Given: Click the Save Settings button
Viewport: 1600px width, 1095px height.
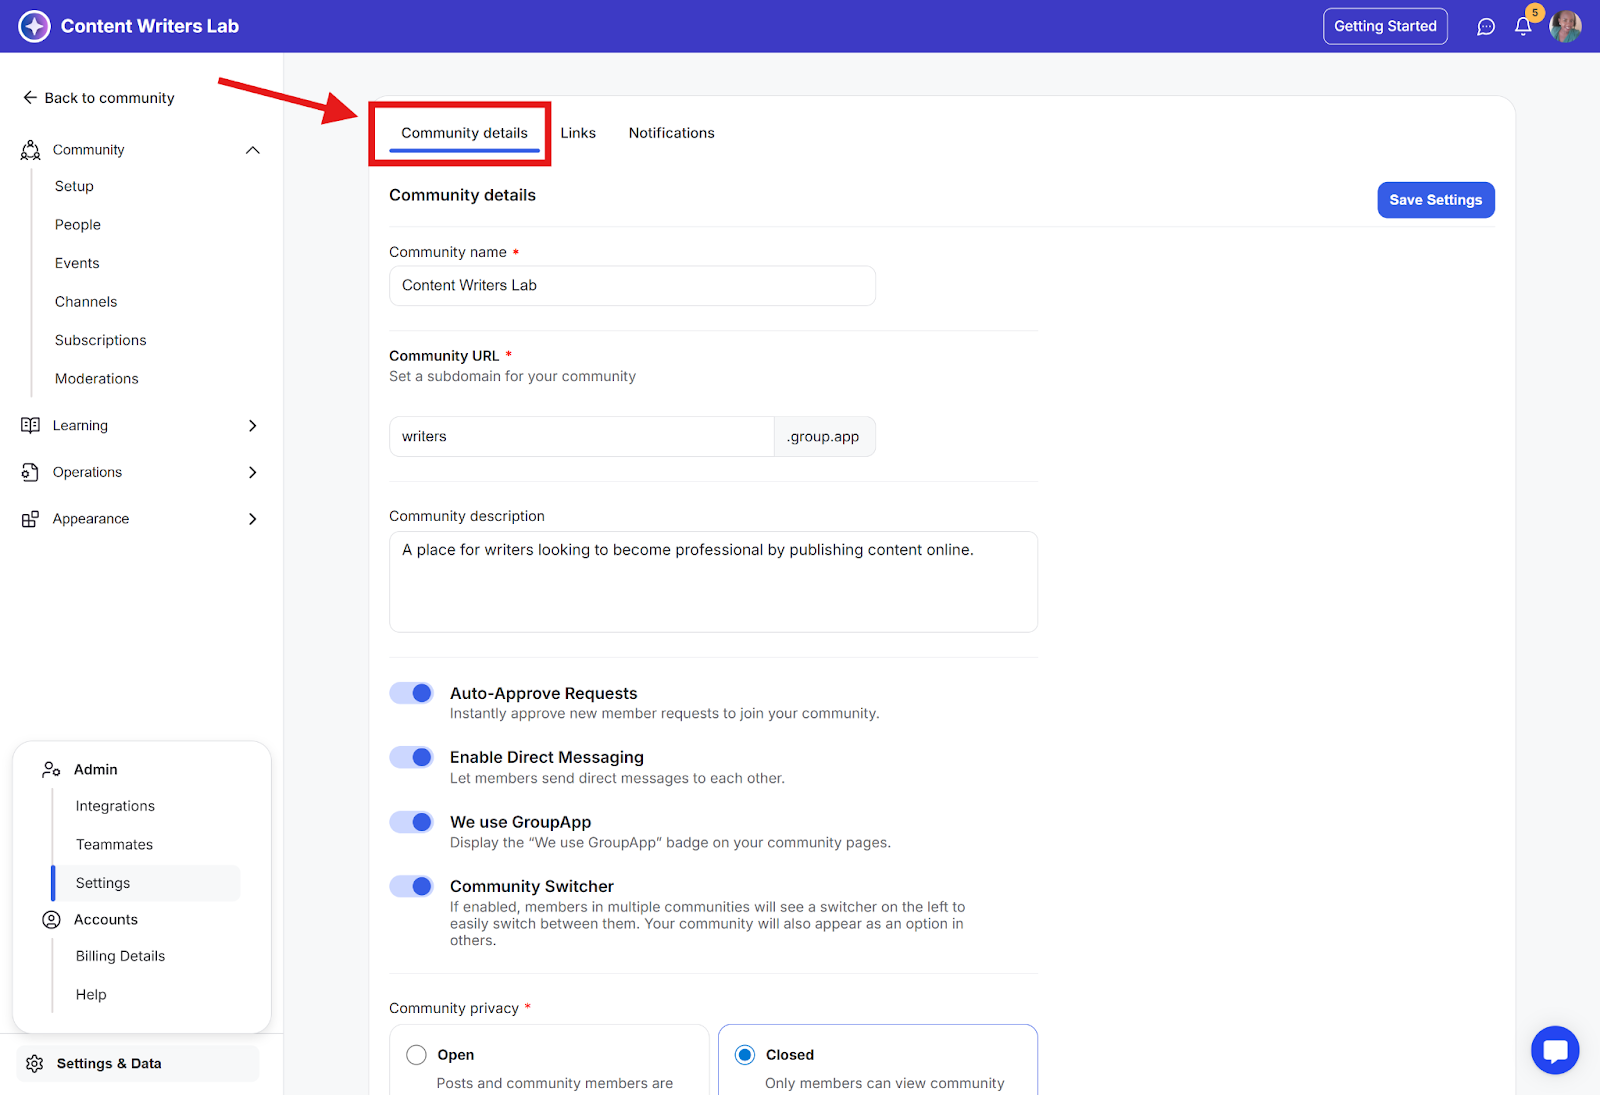Looking at the screenshot, I should (1436, 200).
